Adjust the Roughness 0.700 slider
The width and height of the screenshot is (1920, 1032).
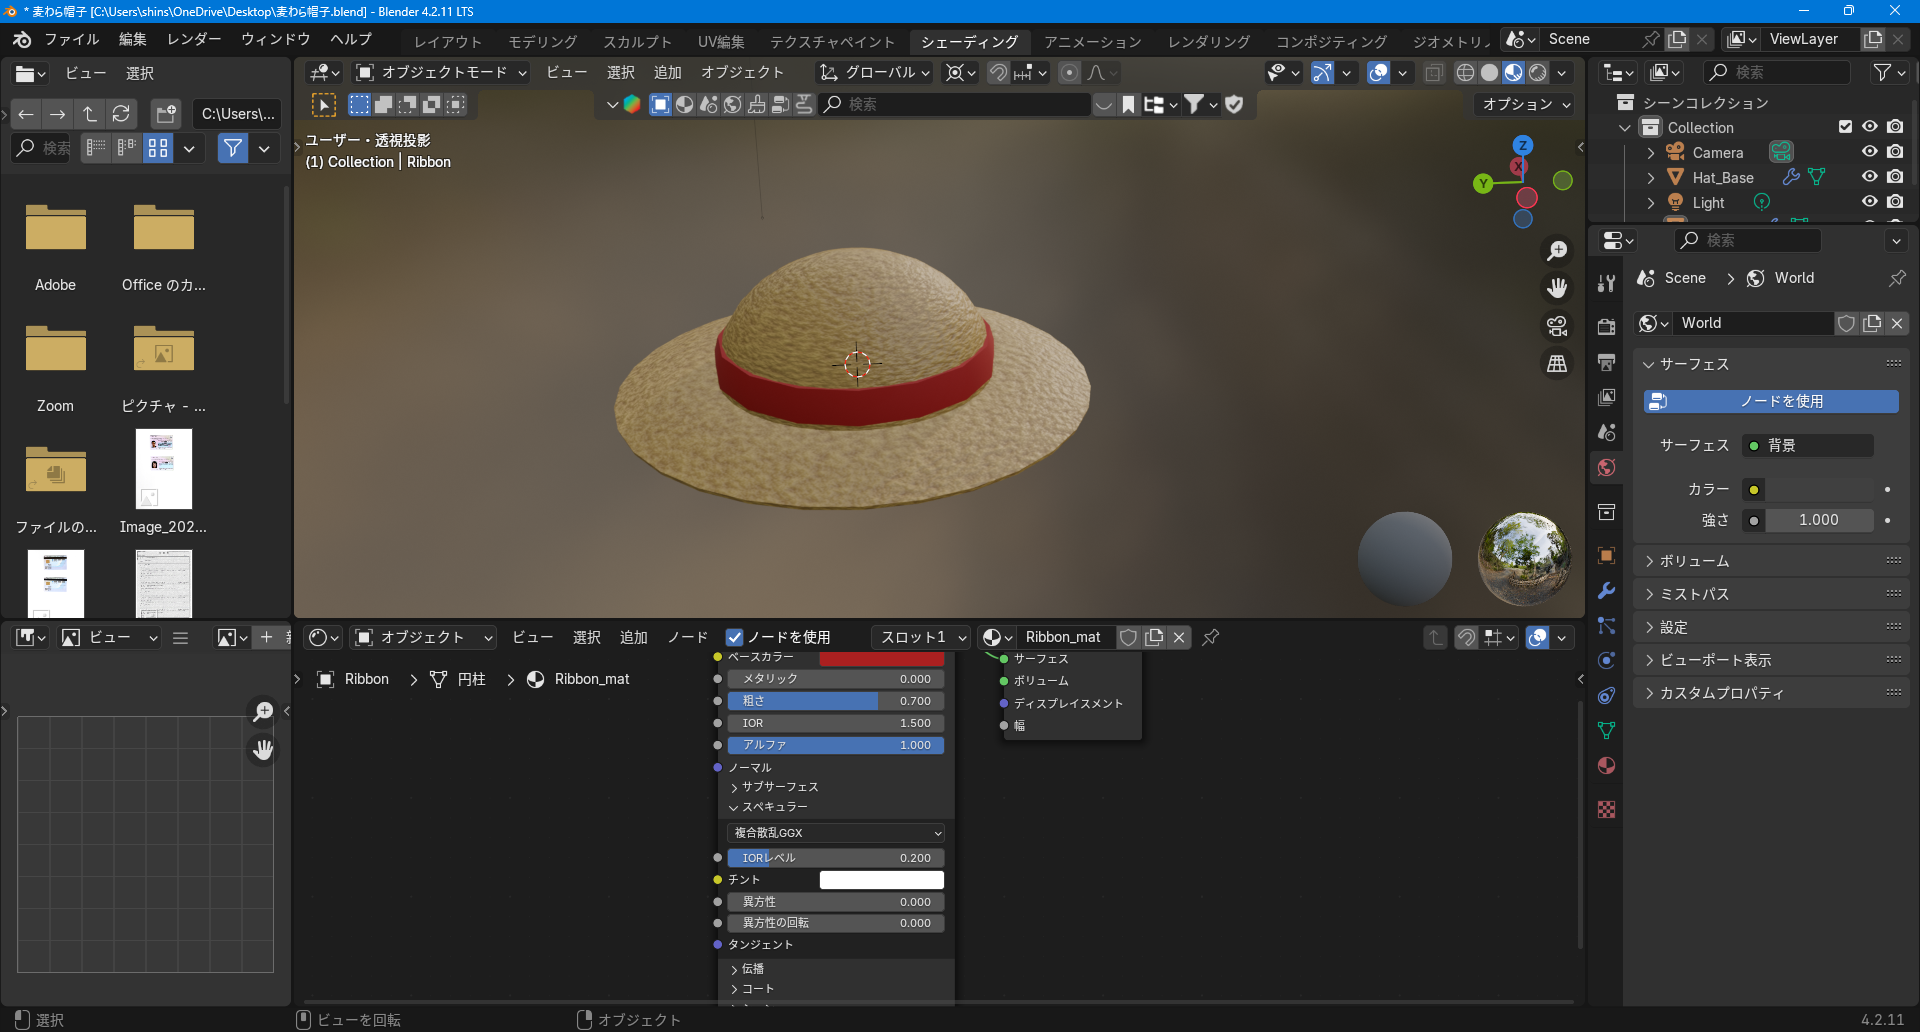tap(836, 701)
